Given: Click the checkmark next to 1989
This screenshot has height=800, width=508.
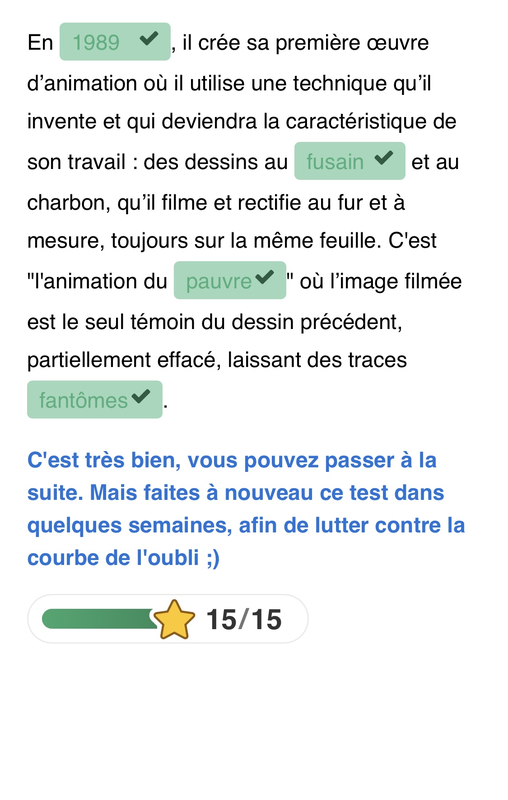Looking at the screenshot, I should pos(148,38).
